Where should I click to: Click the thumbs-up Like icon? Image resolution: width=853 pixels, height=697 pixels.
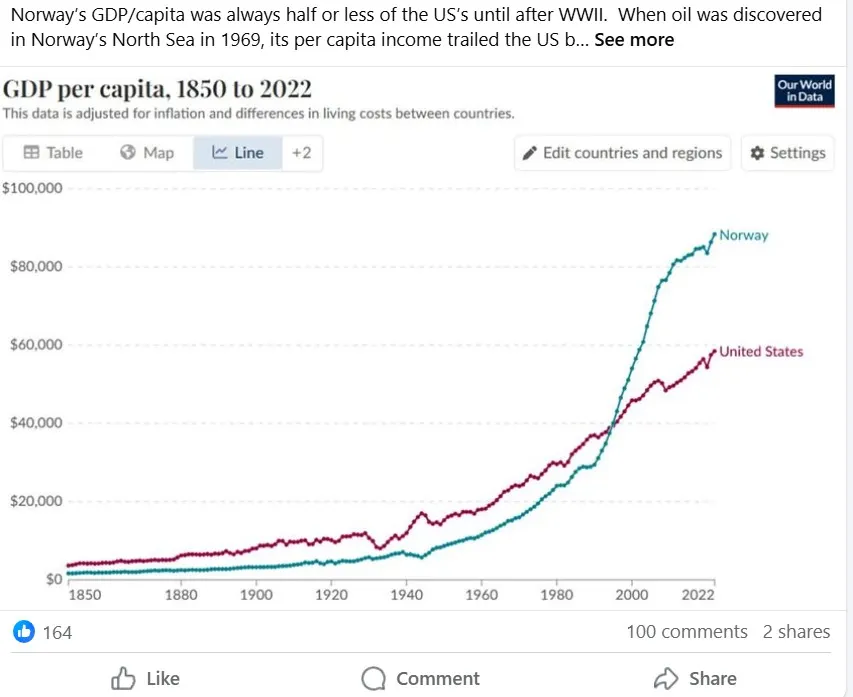123,679
